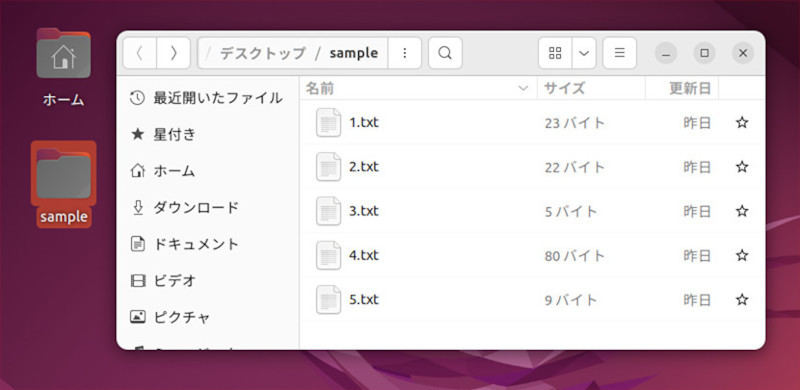The image size is (800, 390).
Task: Open ビデオ in the sidebar
Action: [207, 281]
